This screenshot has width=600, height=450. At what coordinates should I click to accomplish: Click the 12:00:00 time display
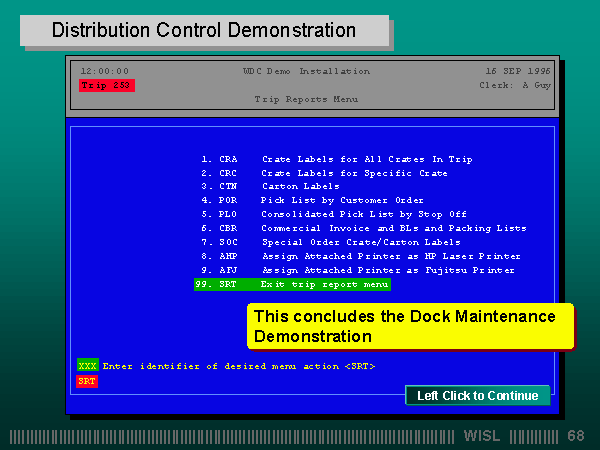[105, 71]
